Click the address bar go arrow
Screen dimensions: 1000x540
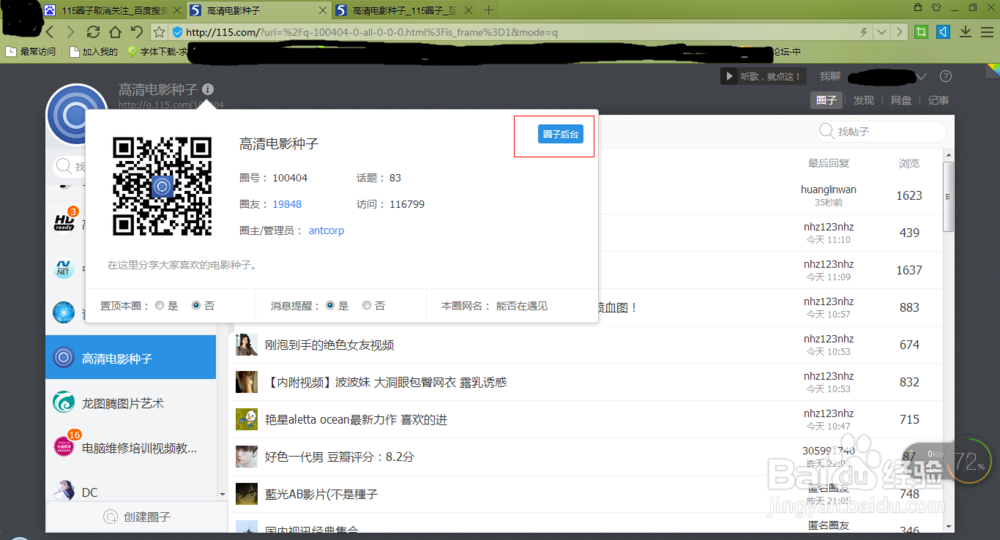pos(899,32)
